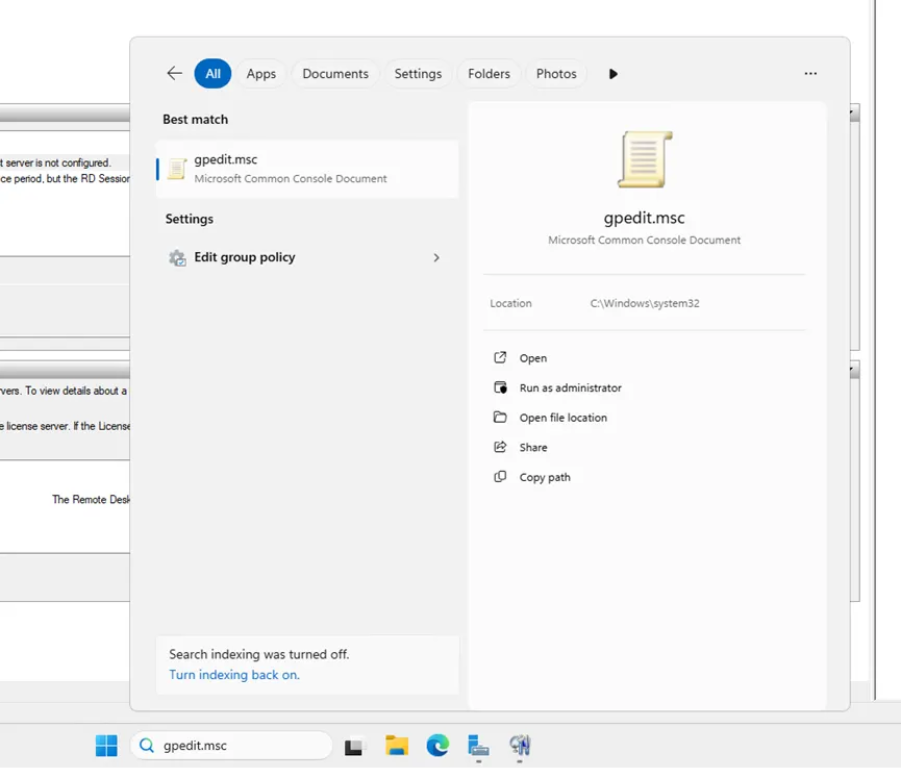
Task: Select the Settings filter tab
Action: coord(418,74)
